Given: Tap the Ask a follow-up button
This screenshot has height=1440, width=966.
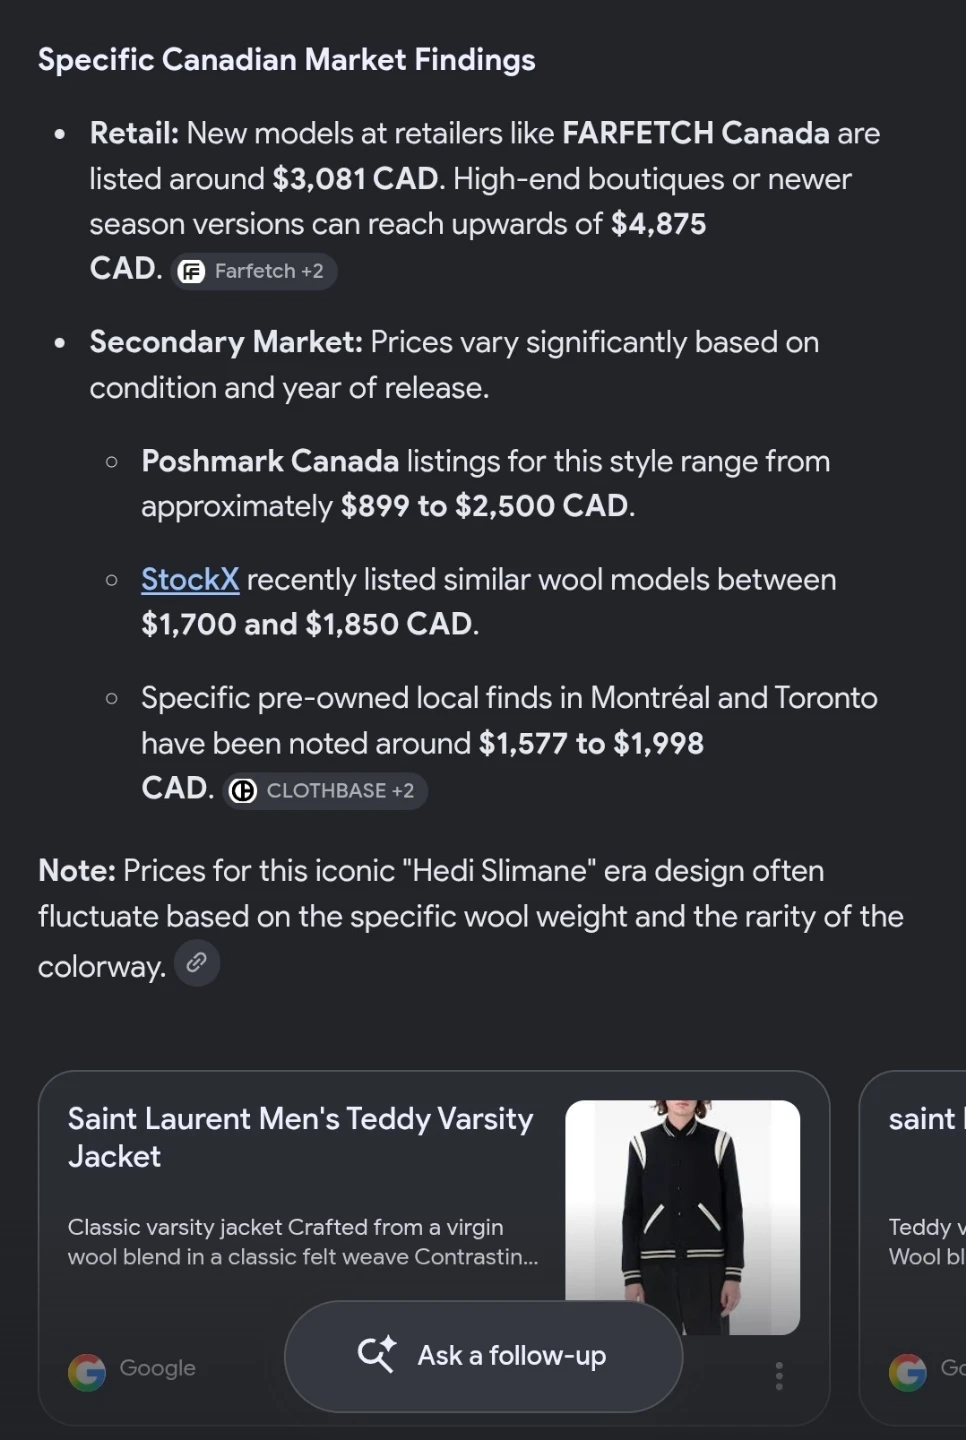Looking at the screenshot, I should click(484, 1356).
